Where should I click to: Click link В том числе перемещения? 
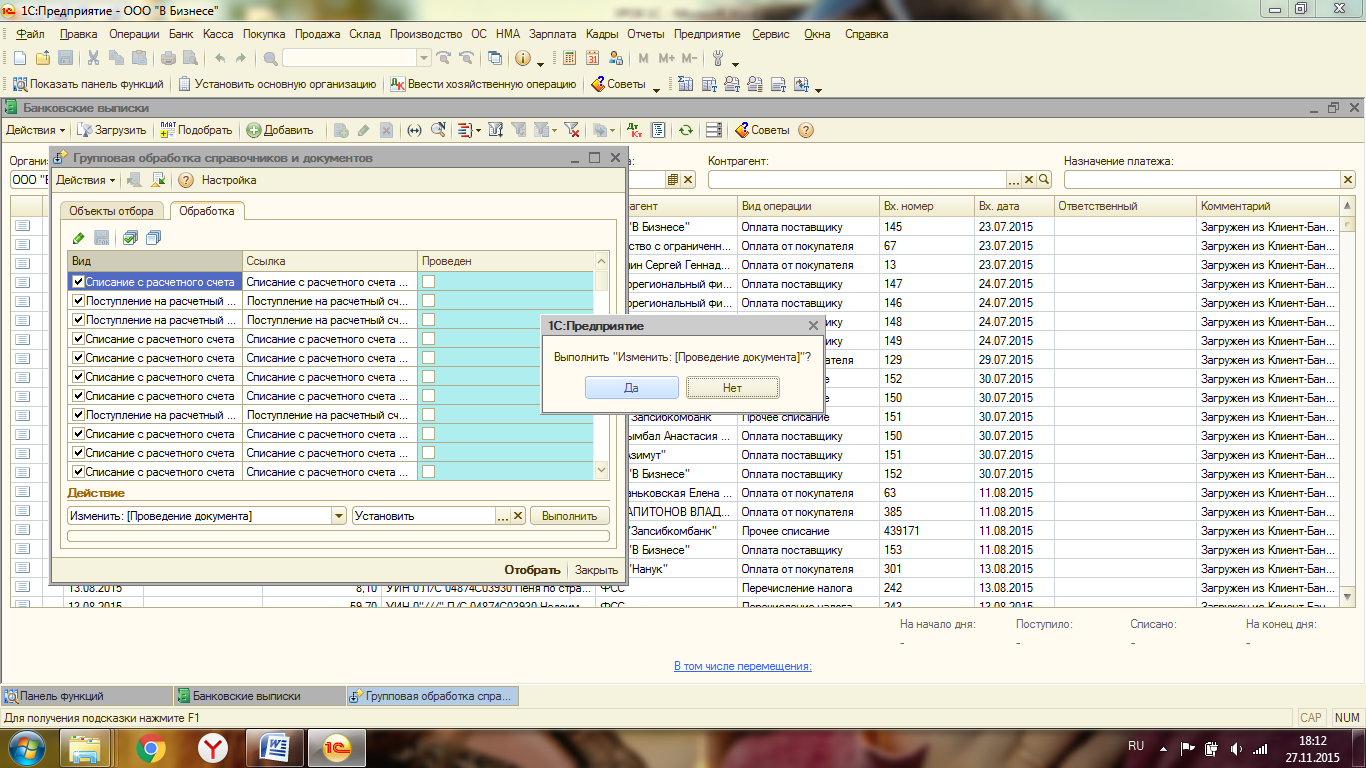743,666
